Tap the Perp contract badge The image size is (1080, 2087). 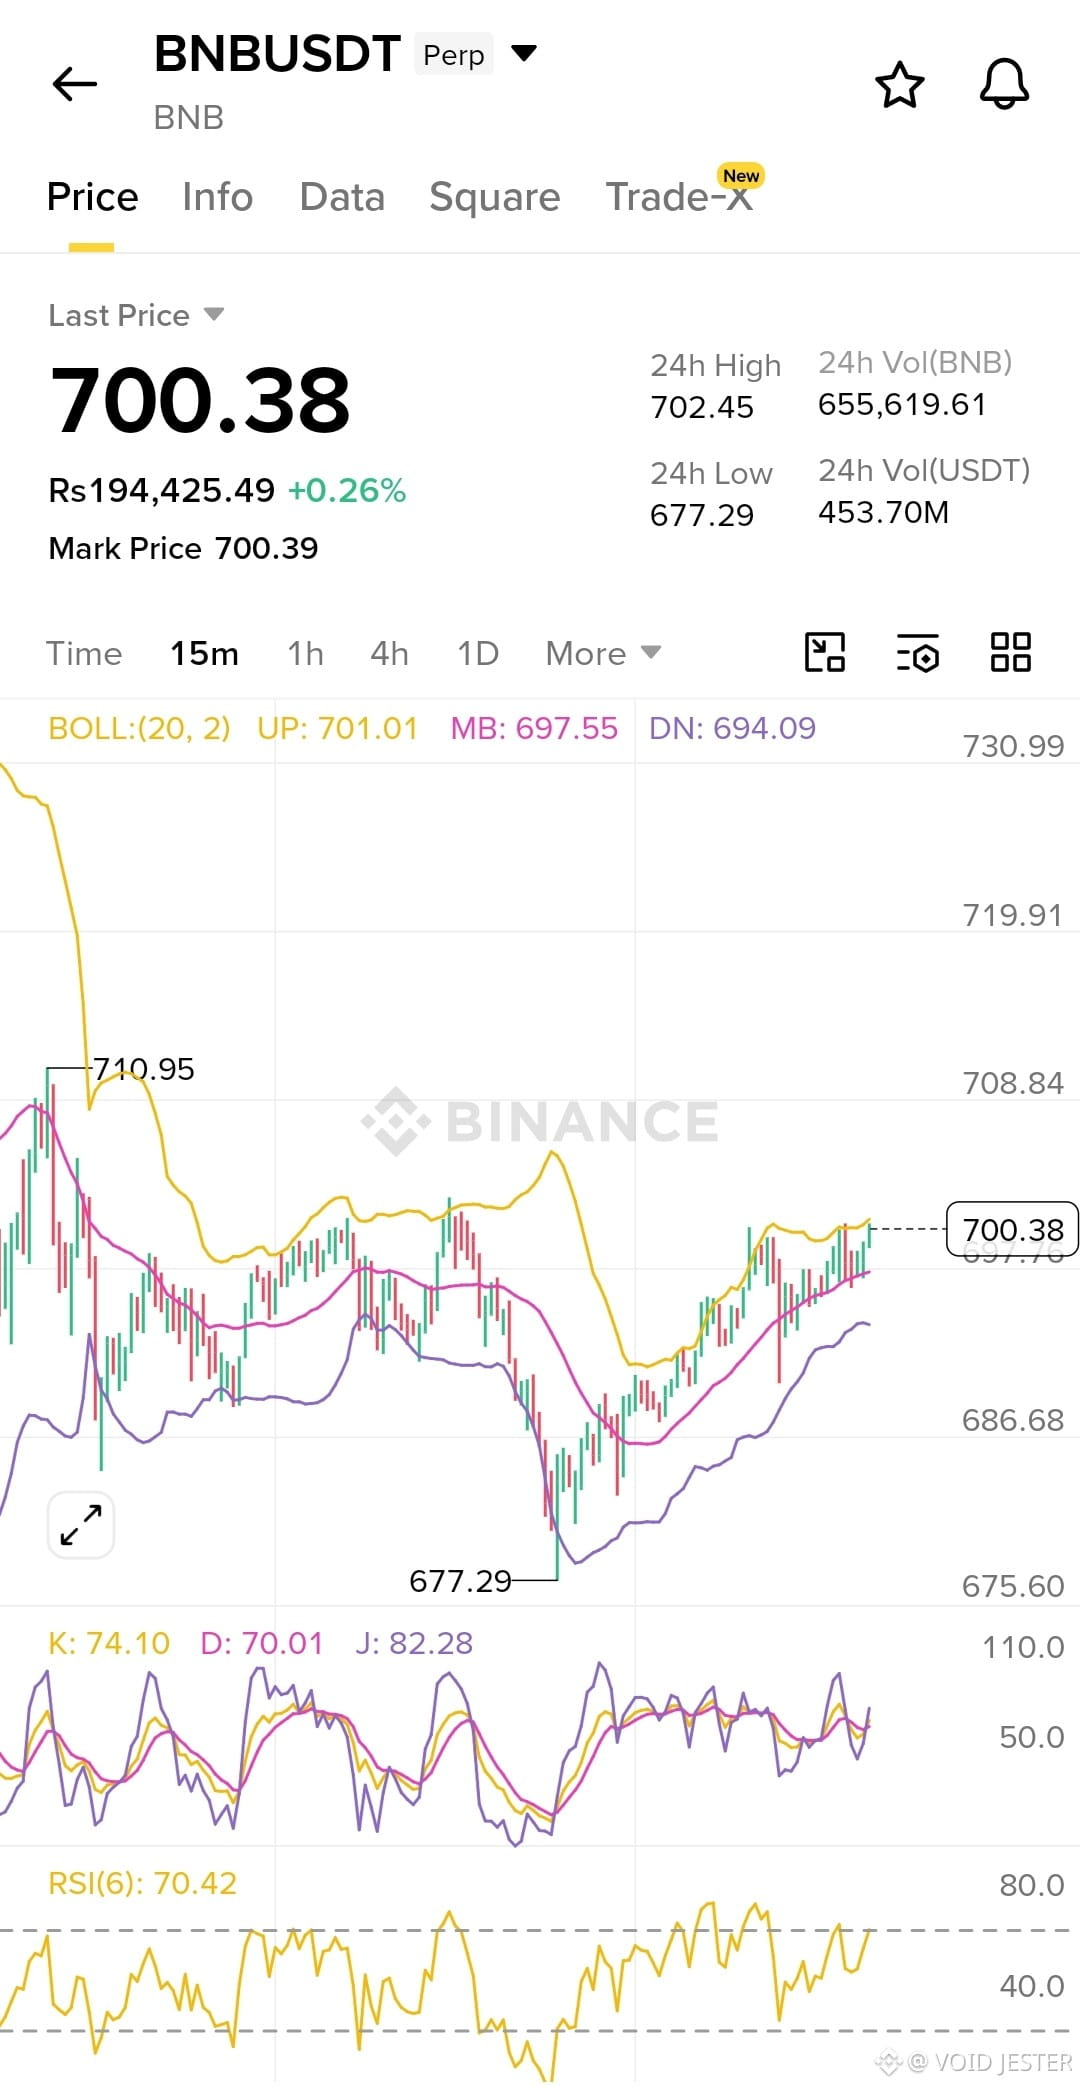click(x=454, y=55)
